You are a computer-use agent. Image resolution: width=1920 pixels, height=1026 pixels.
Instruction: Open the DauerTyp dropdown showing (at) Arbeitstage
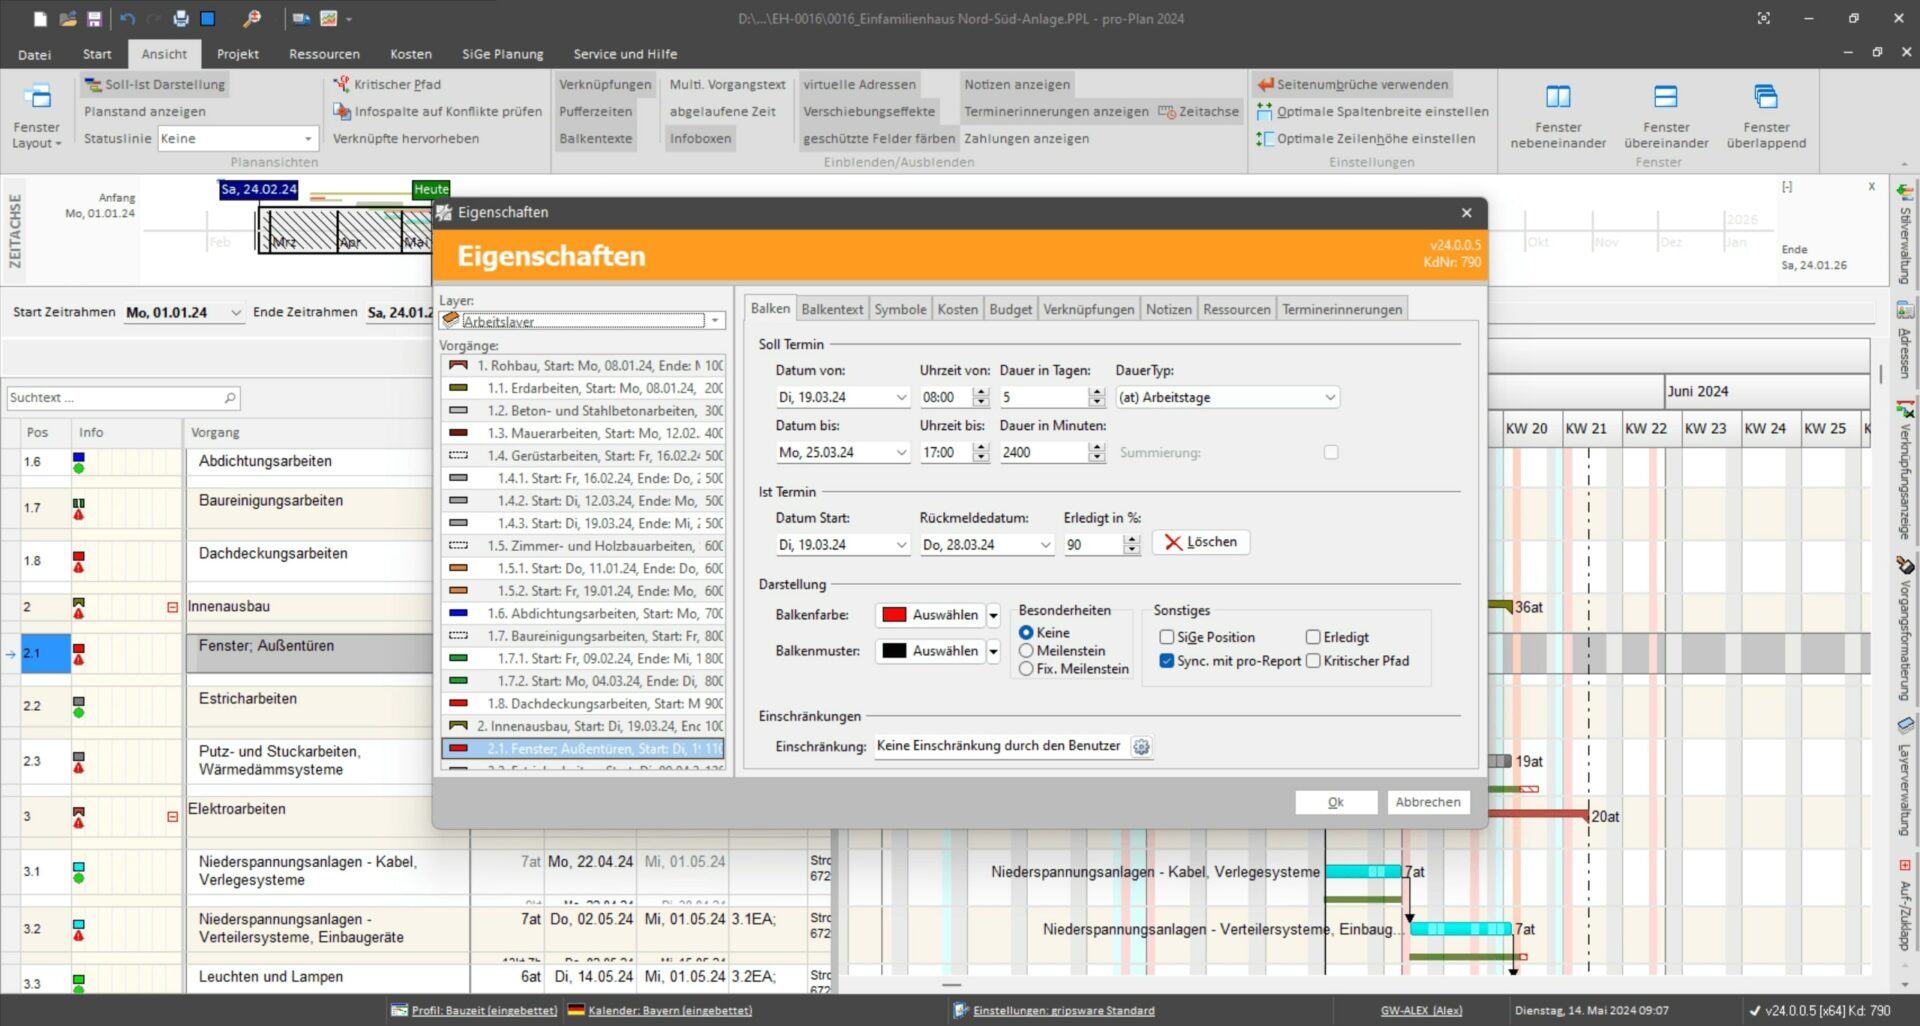point(1330,397)
